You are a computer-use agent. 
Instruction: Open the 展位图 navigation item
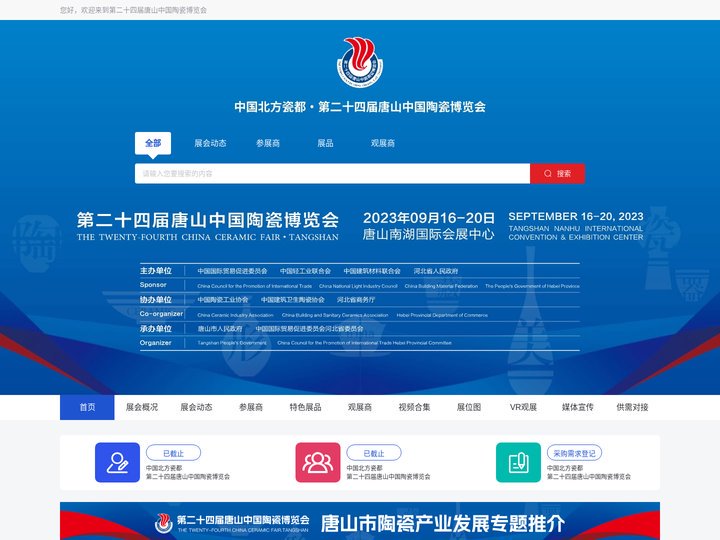pos(469,407)
